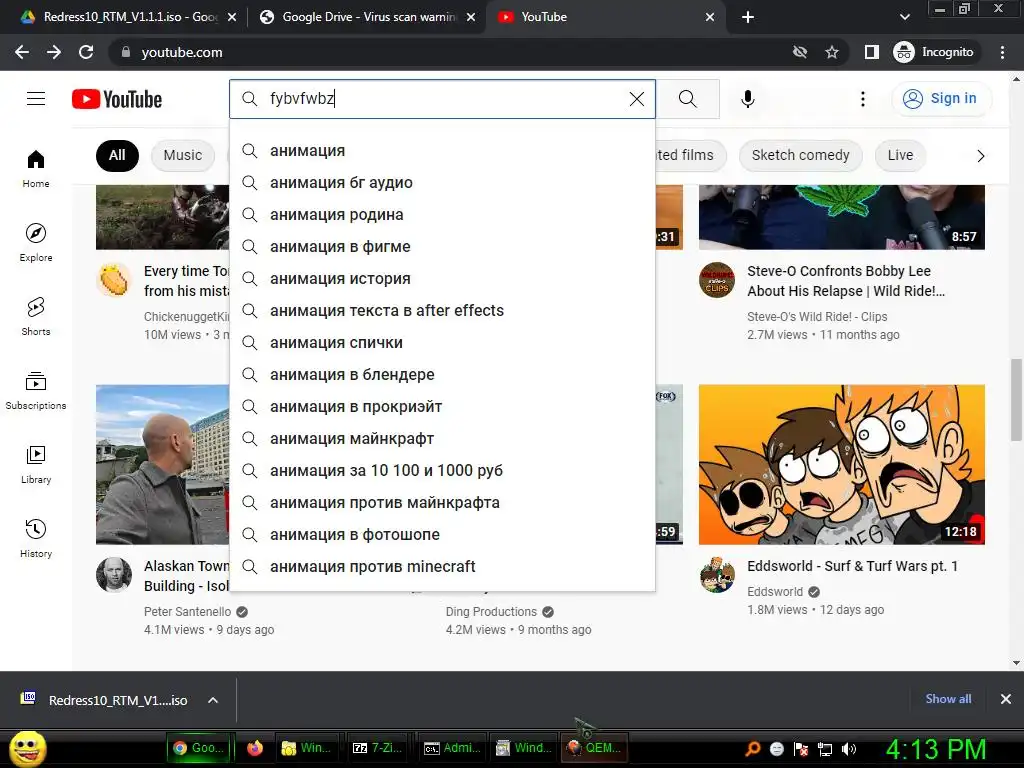Expand the tab search dropdown arrow

click(904, 17)
